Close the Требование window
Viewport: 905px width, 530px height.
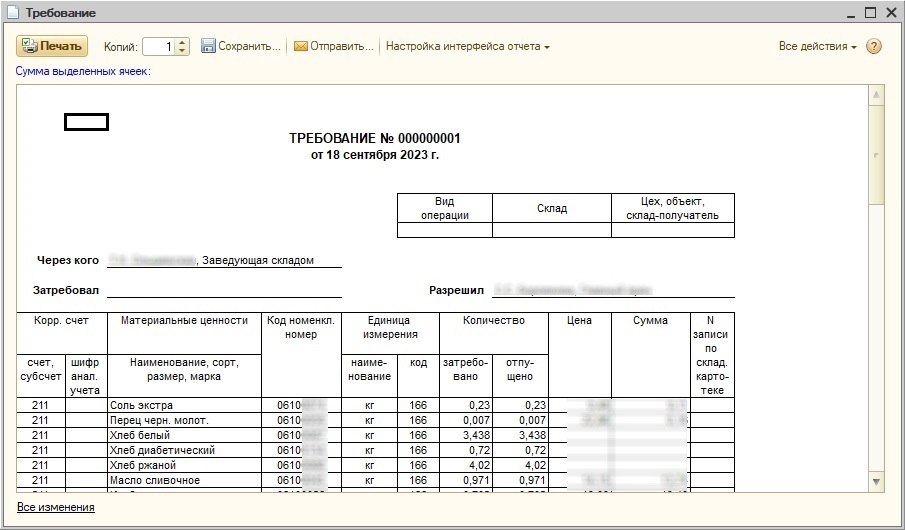(889, 13)
